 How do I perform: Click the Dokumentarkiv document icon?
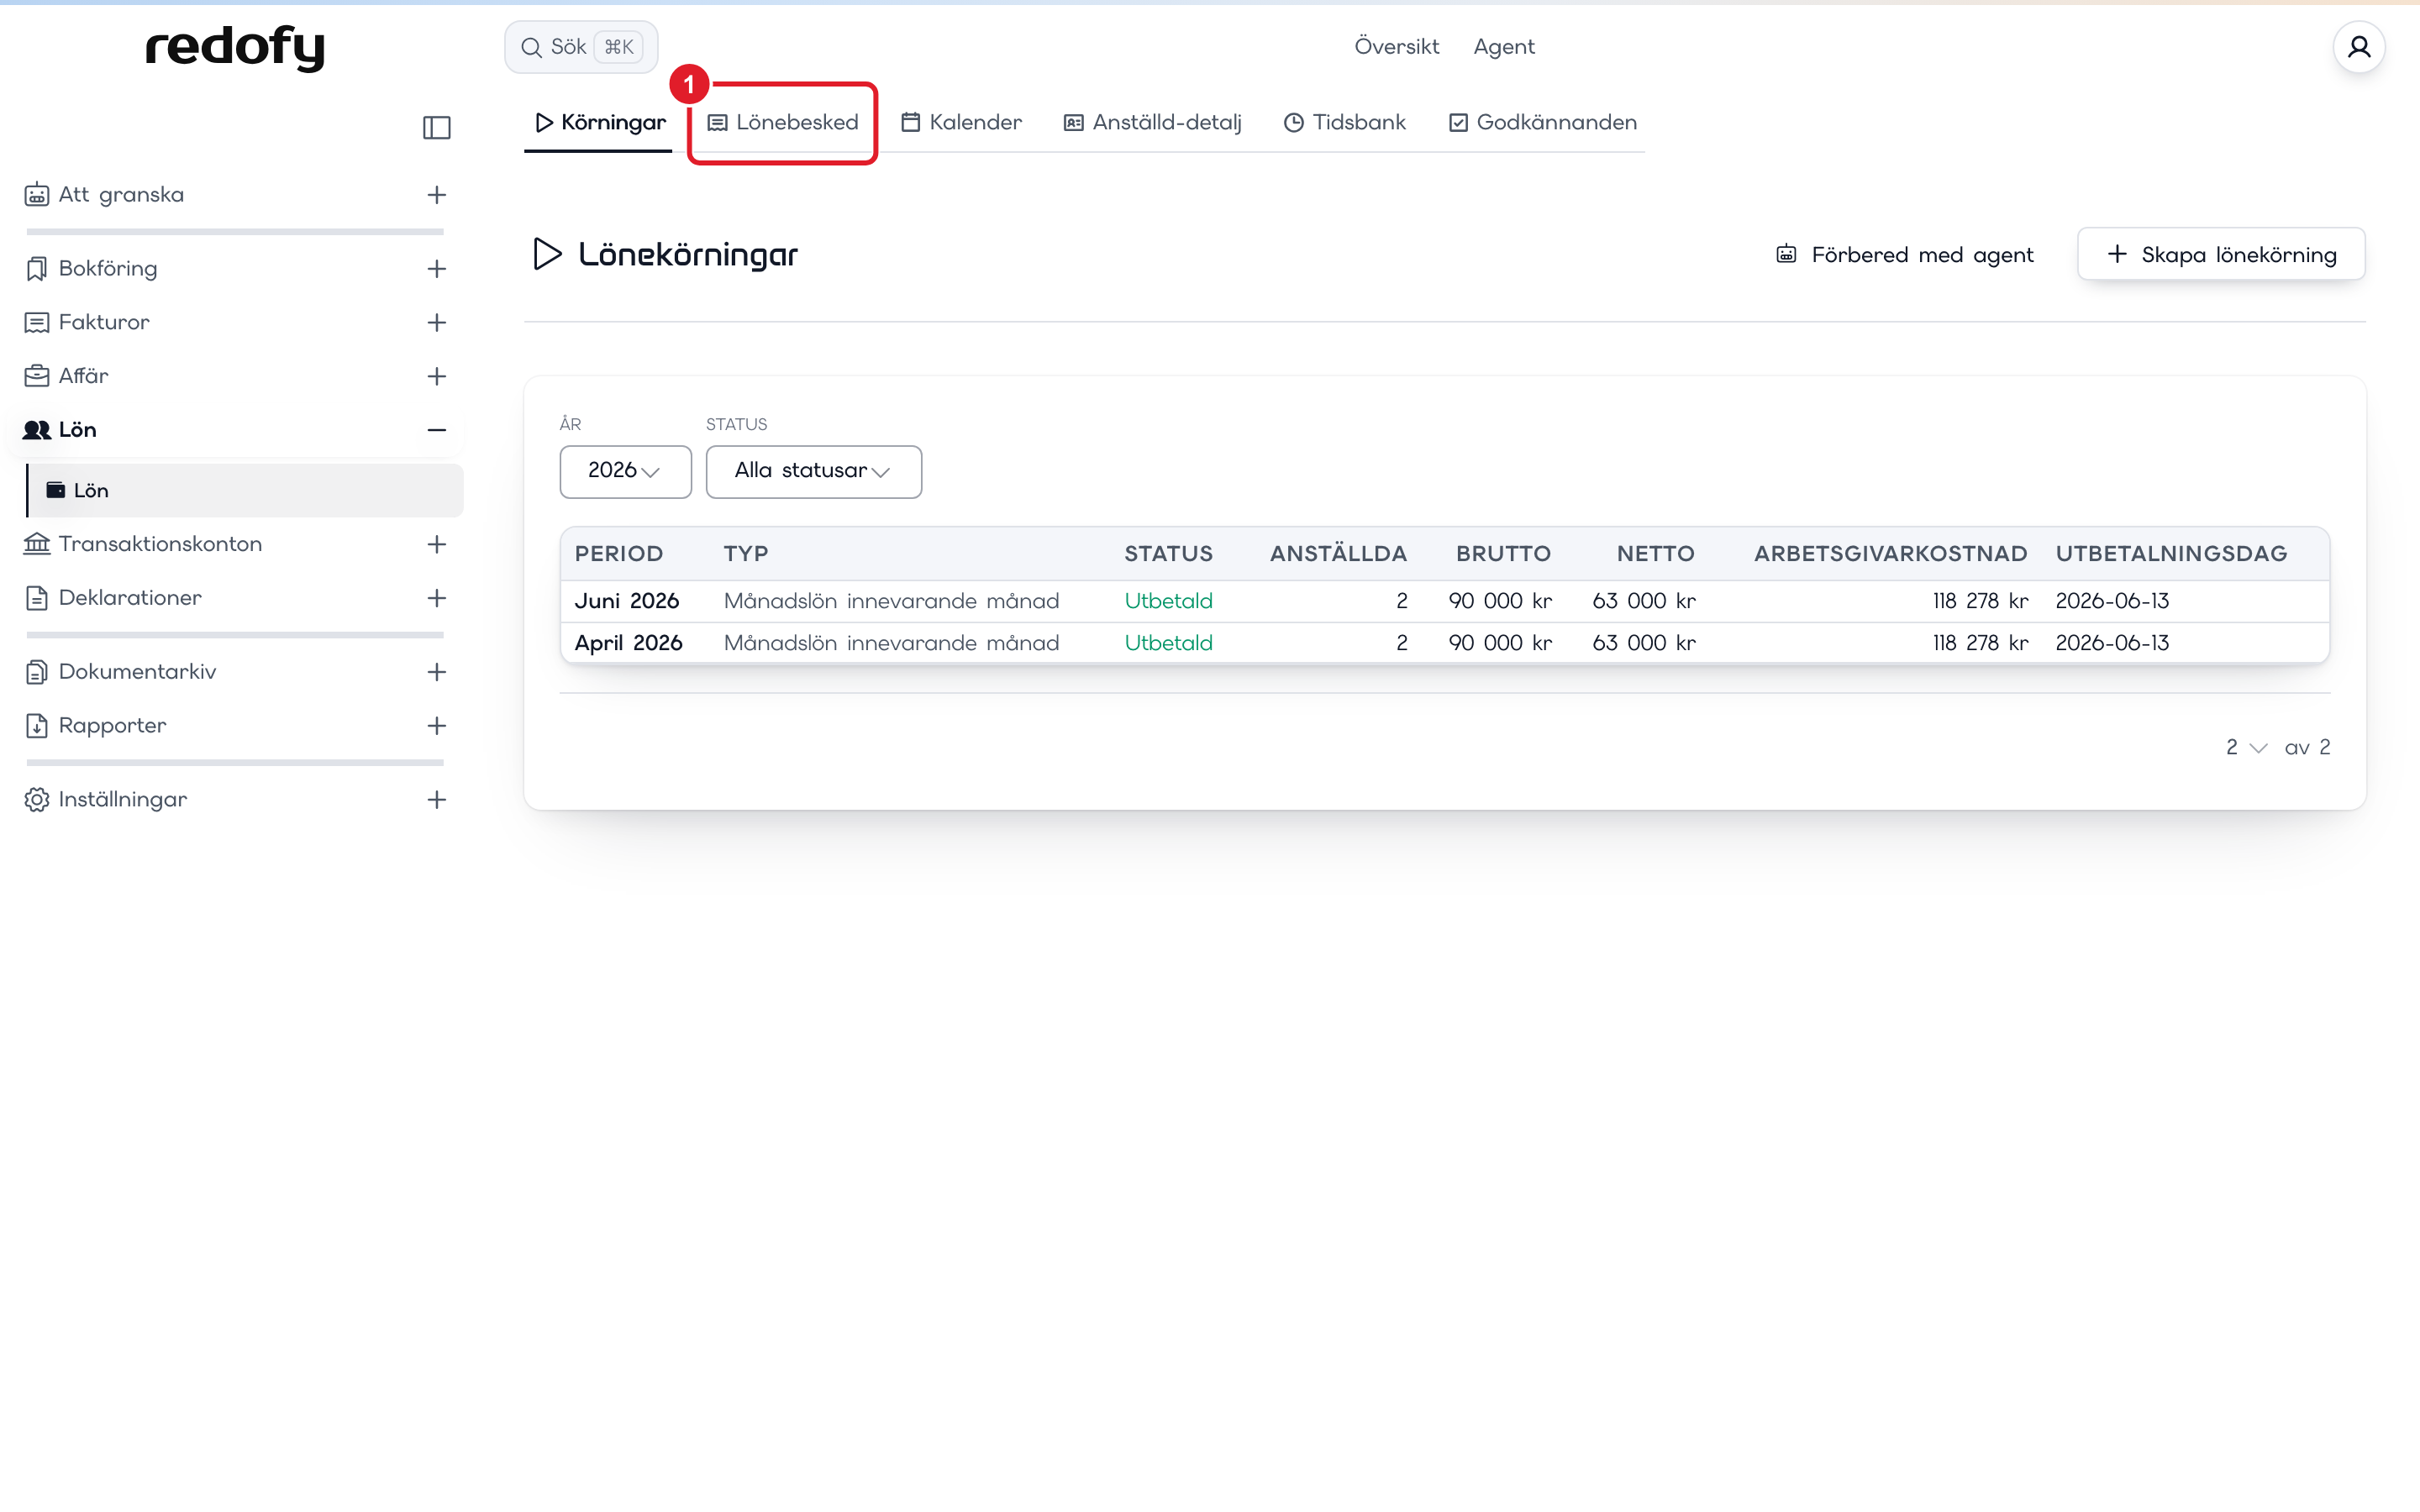tap(37, 672)
